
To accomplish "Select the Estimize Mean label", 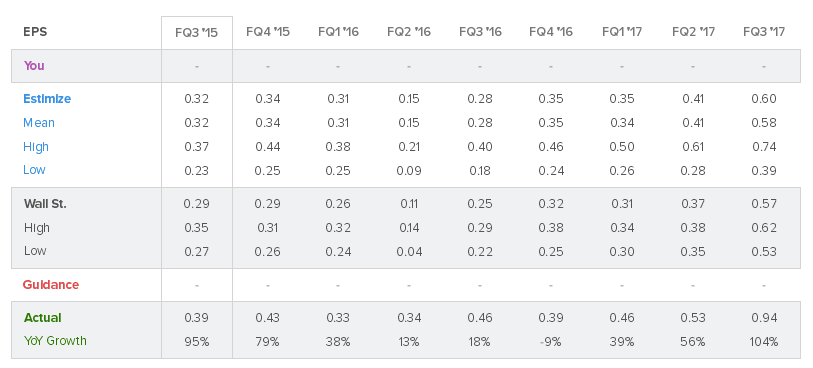I will [x=39, y=123].
